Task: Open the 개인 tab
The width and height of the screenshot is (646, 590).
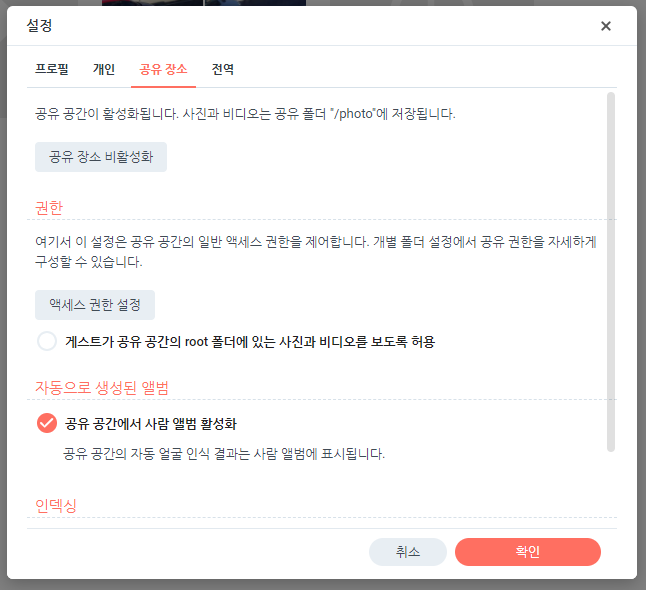Action: point(104,70)
